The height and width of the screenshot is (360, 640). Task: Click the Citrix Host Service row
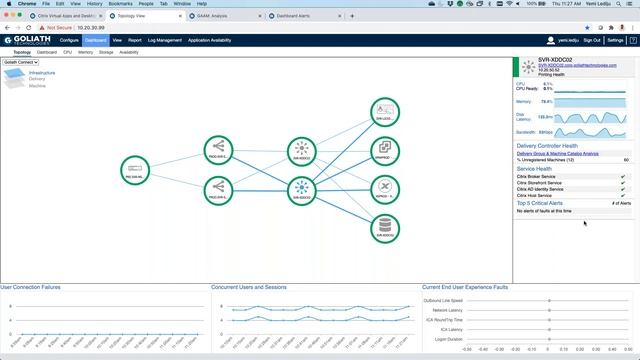click(x=573, y=196)
